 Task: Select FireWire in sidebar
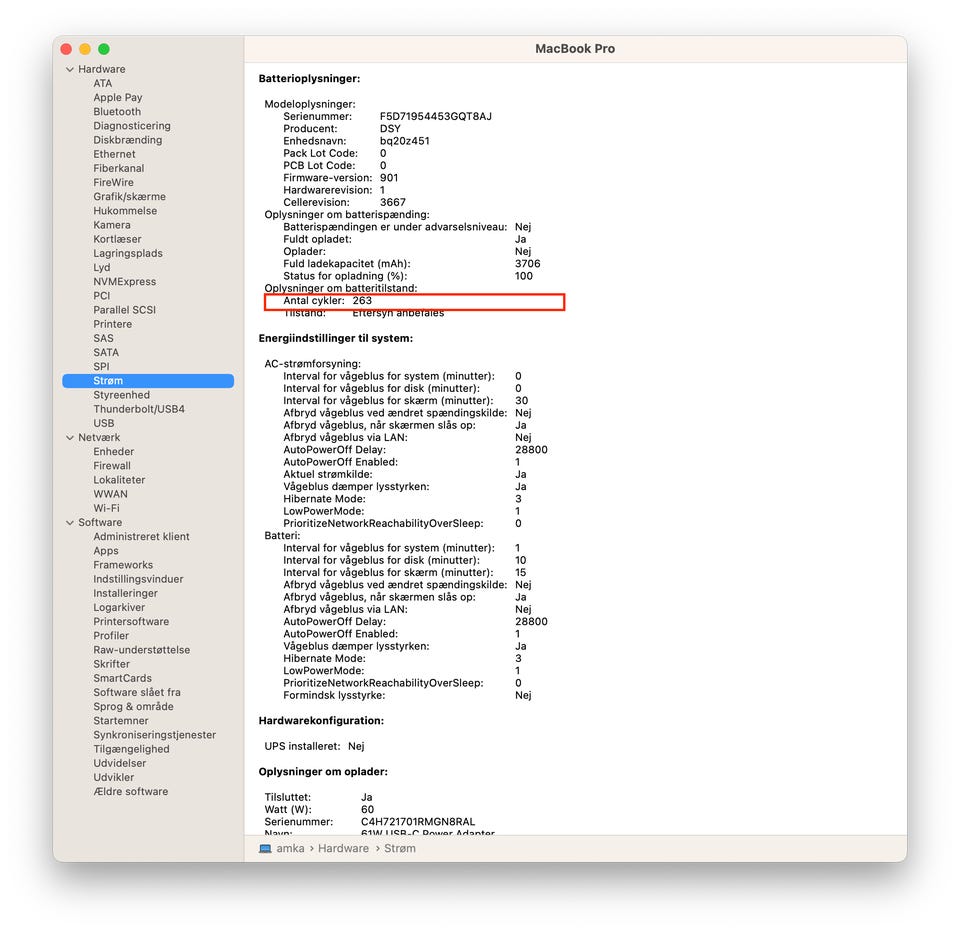113,182
